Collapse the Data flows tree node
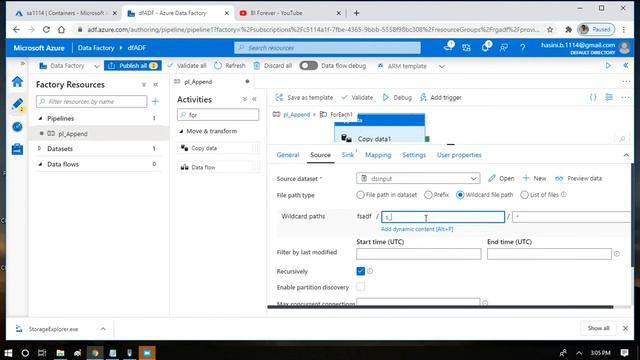 (40, 164)
